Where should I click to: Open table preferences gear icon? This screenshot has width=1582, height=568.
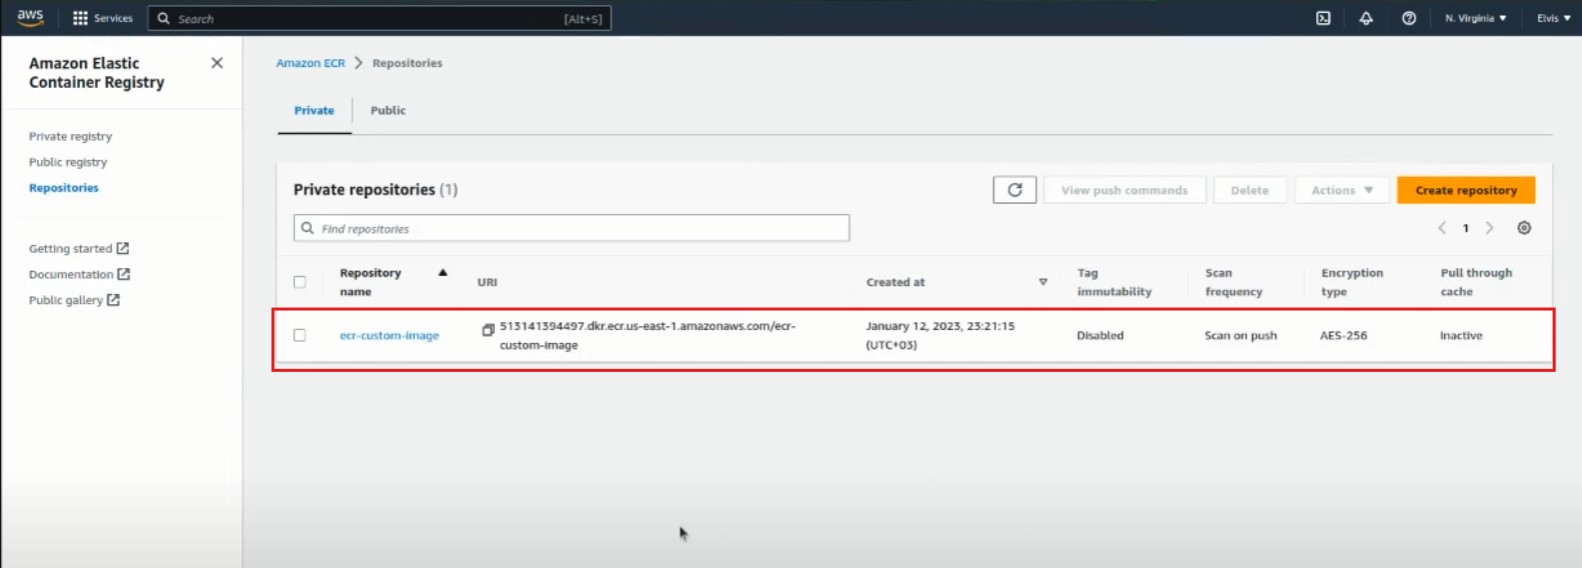[x=1524, y=228]
